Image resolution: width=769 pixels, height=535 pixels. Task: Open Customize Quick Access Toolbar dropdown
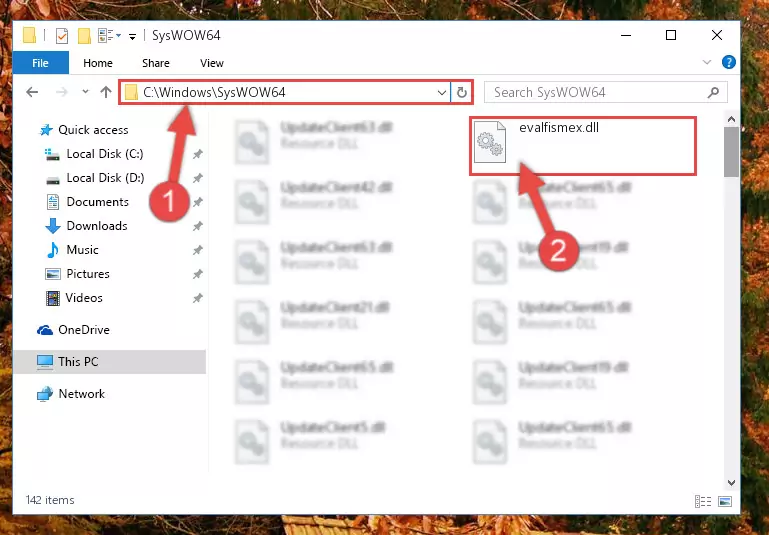132,36
